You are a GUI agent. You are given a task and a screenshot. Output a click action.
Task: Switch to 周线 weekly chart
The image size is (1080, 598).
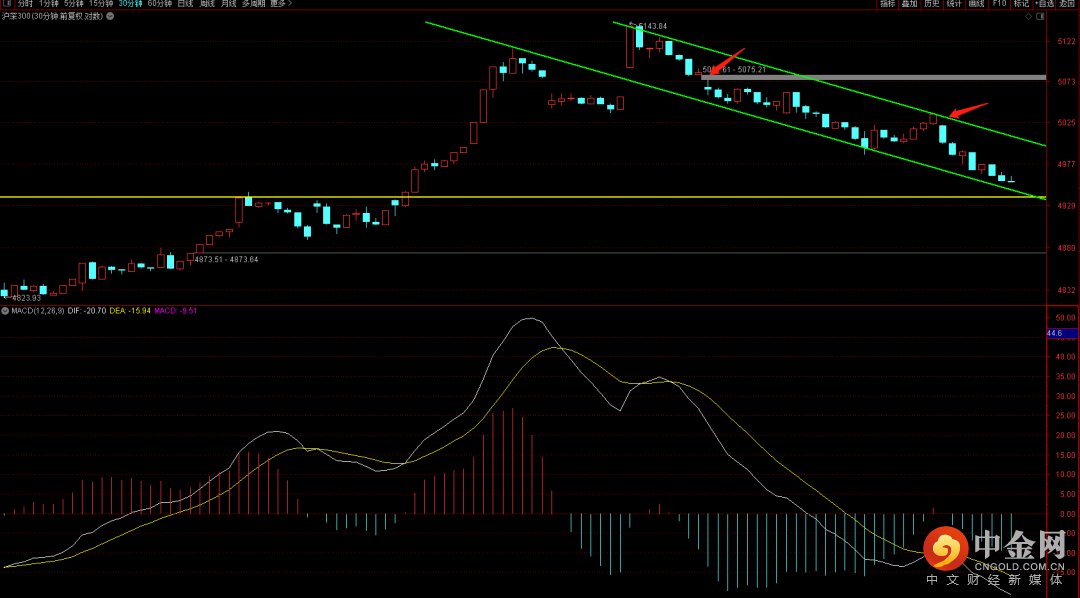coord(207,4)
